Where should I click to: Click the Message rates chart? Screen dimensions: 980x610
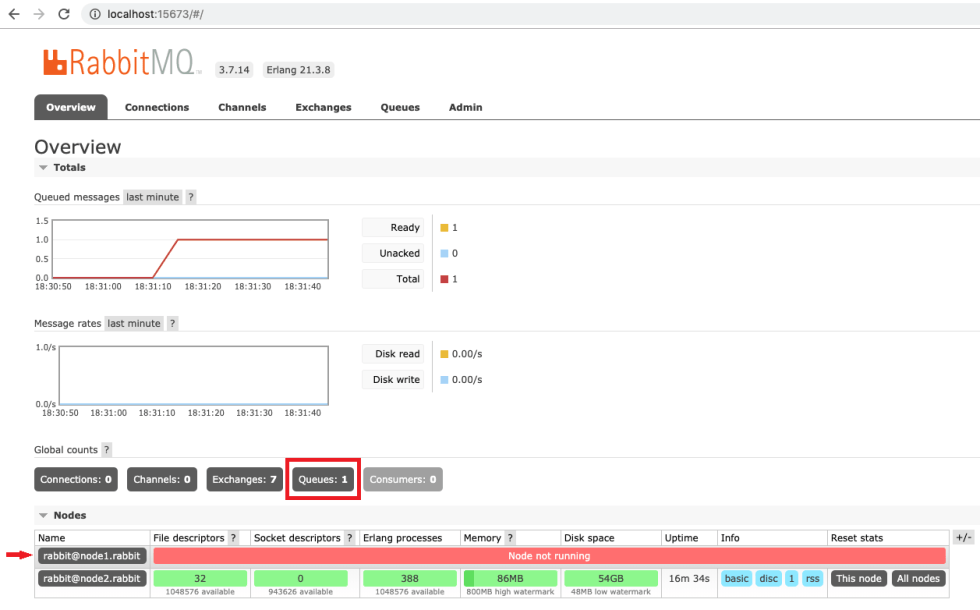pyautogui.click(x=193, y=375)
